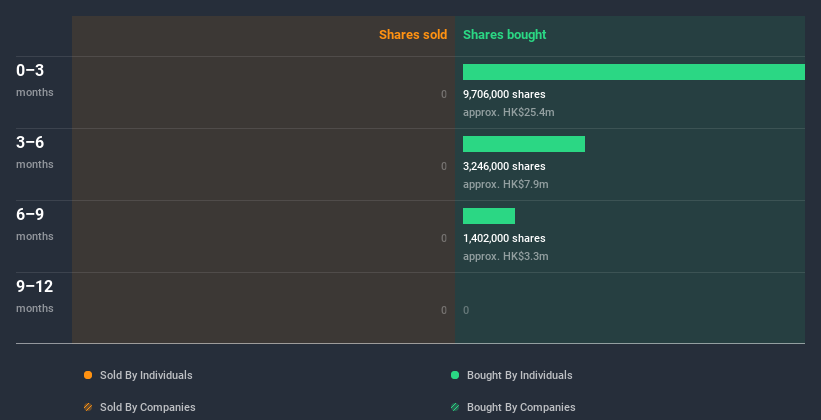Click the striped Bought By Companies legend icon

[455, 407]
